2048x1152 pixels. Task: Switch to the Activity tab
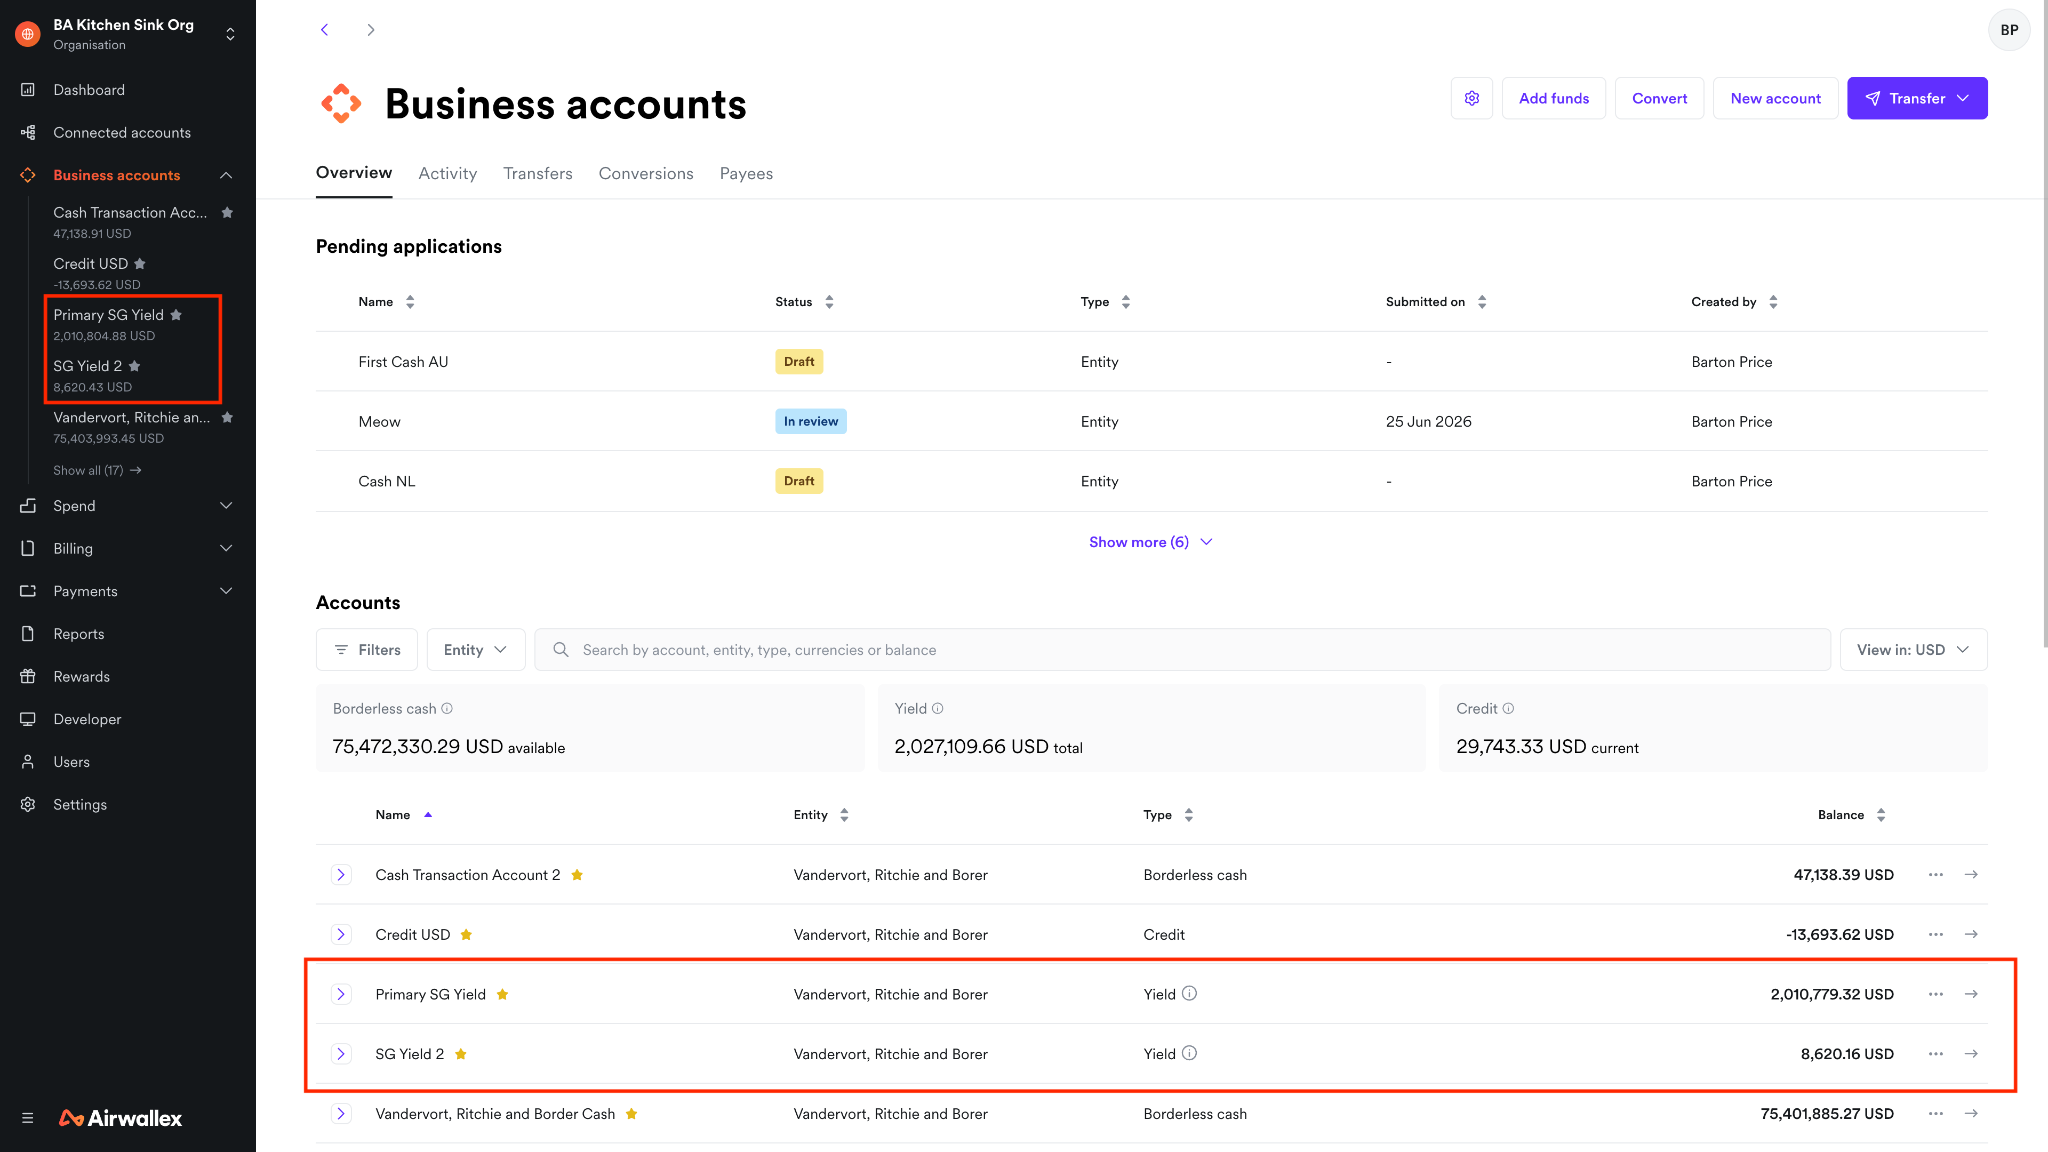coord(448,174)
